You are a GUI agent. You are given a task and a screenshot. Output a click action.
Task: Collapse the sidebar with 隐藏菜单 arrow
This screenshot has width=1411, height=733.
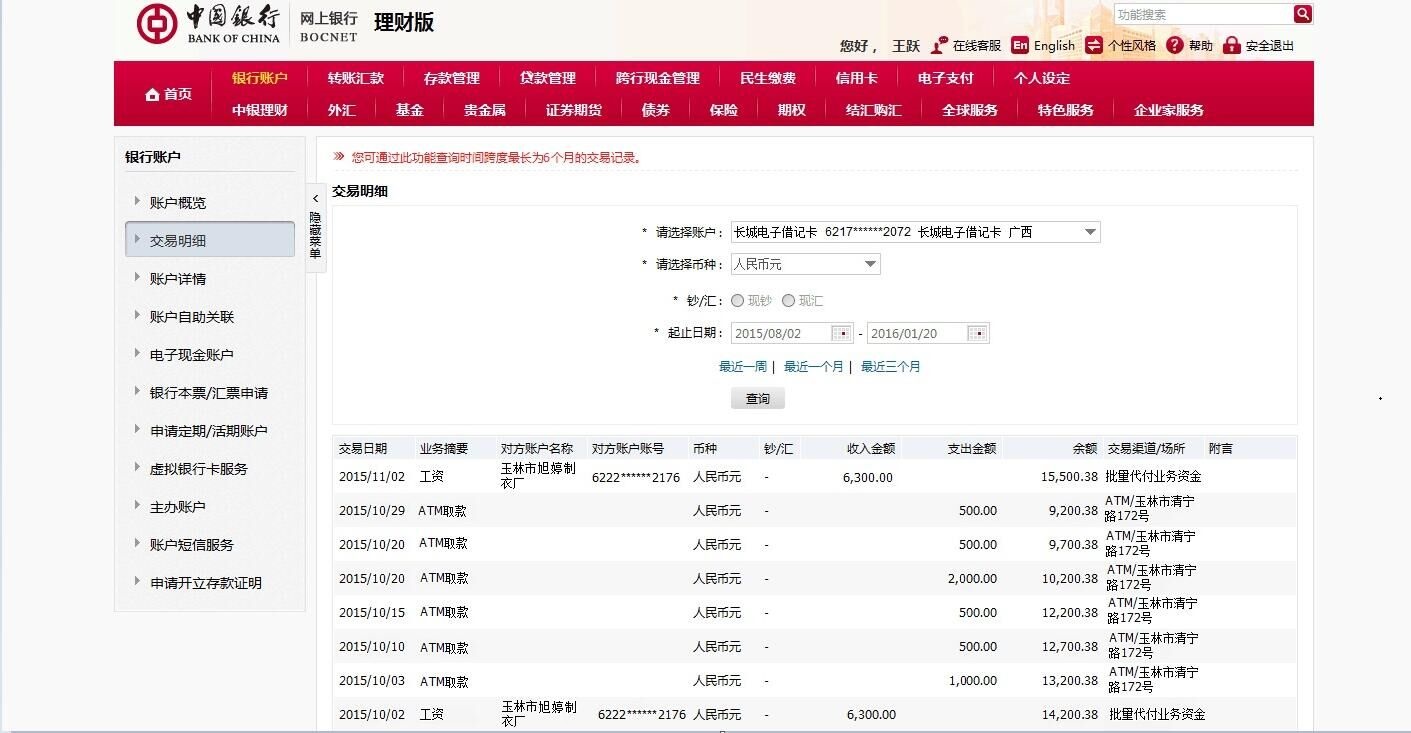tap(315, 200)
